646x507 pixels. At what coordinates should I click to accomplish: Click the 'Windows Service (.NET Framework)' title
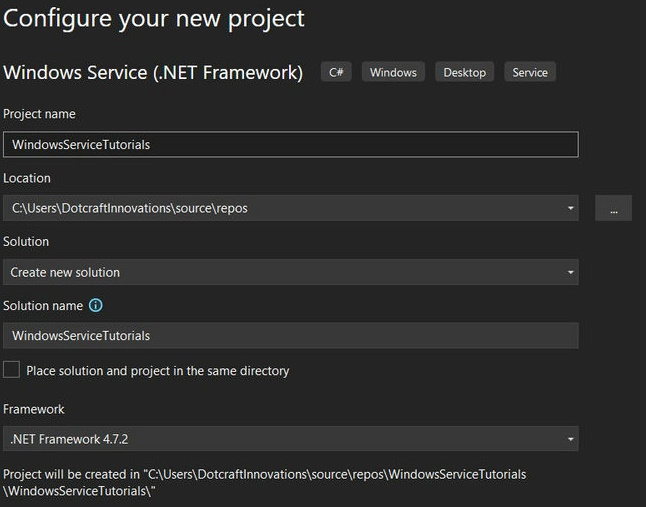(153, 72)
